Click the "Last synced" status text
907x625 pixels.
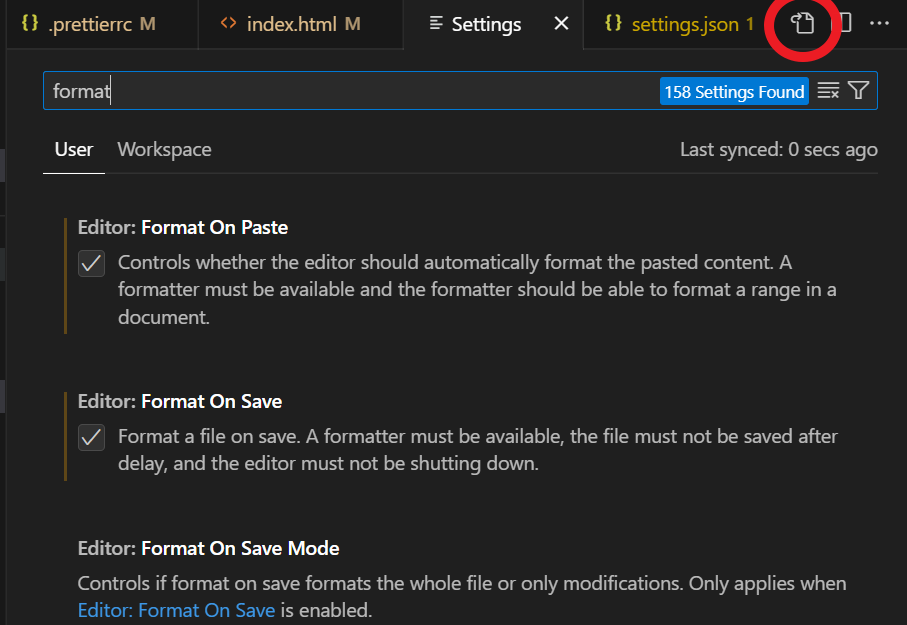click(x=778, y=150)
